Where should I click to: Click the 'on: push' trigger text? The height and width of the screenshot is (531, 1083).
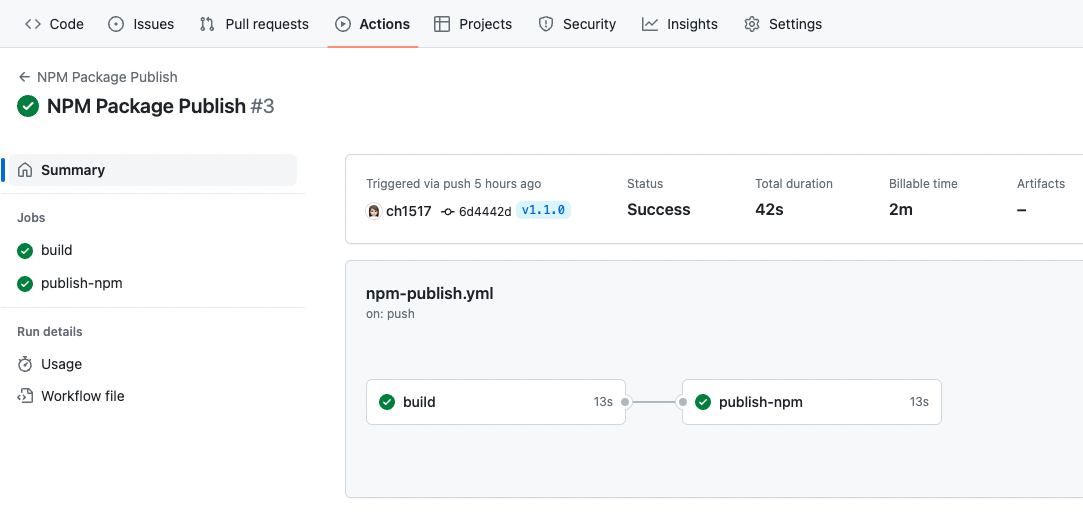[390, 314]
